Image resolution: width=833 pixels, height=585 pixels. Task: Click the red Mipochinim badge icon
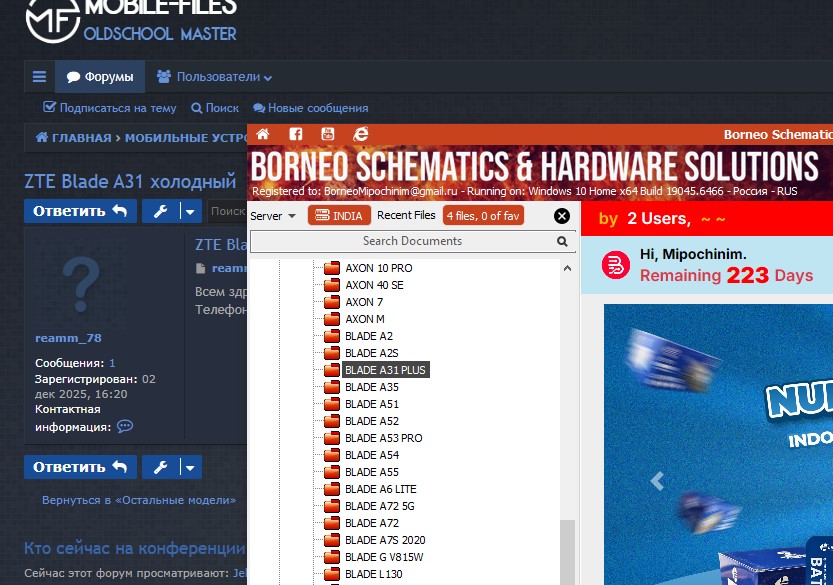pyautogui.click(x=614, y=266)
